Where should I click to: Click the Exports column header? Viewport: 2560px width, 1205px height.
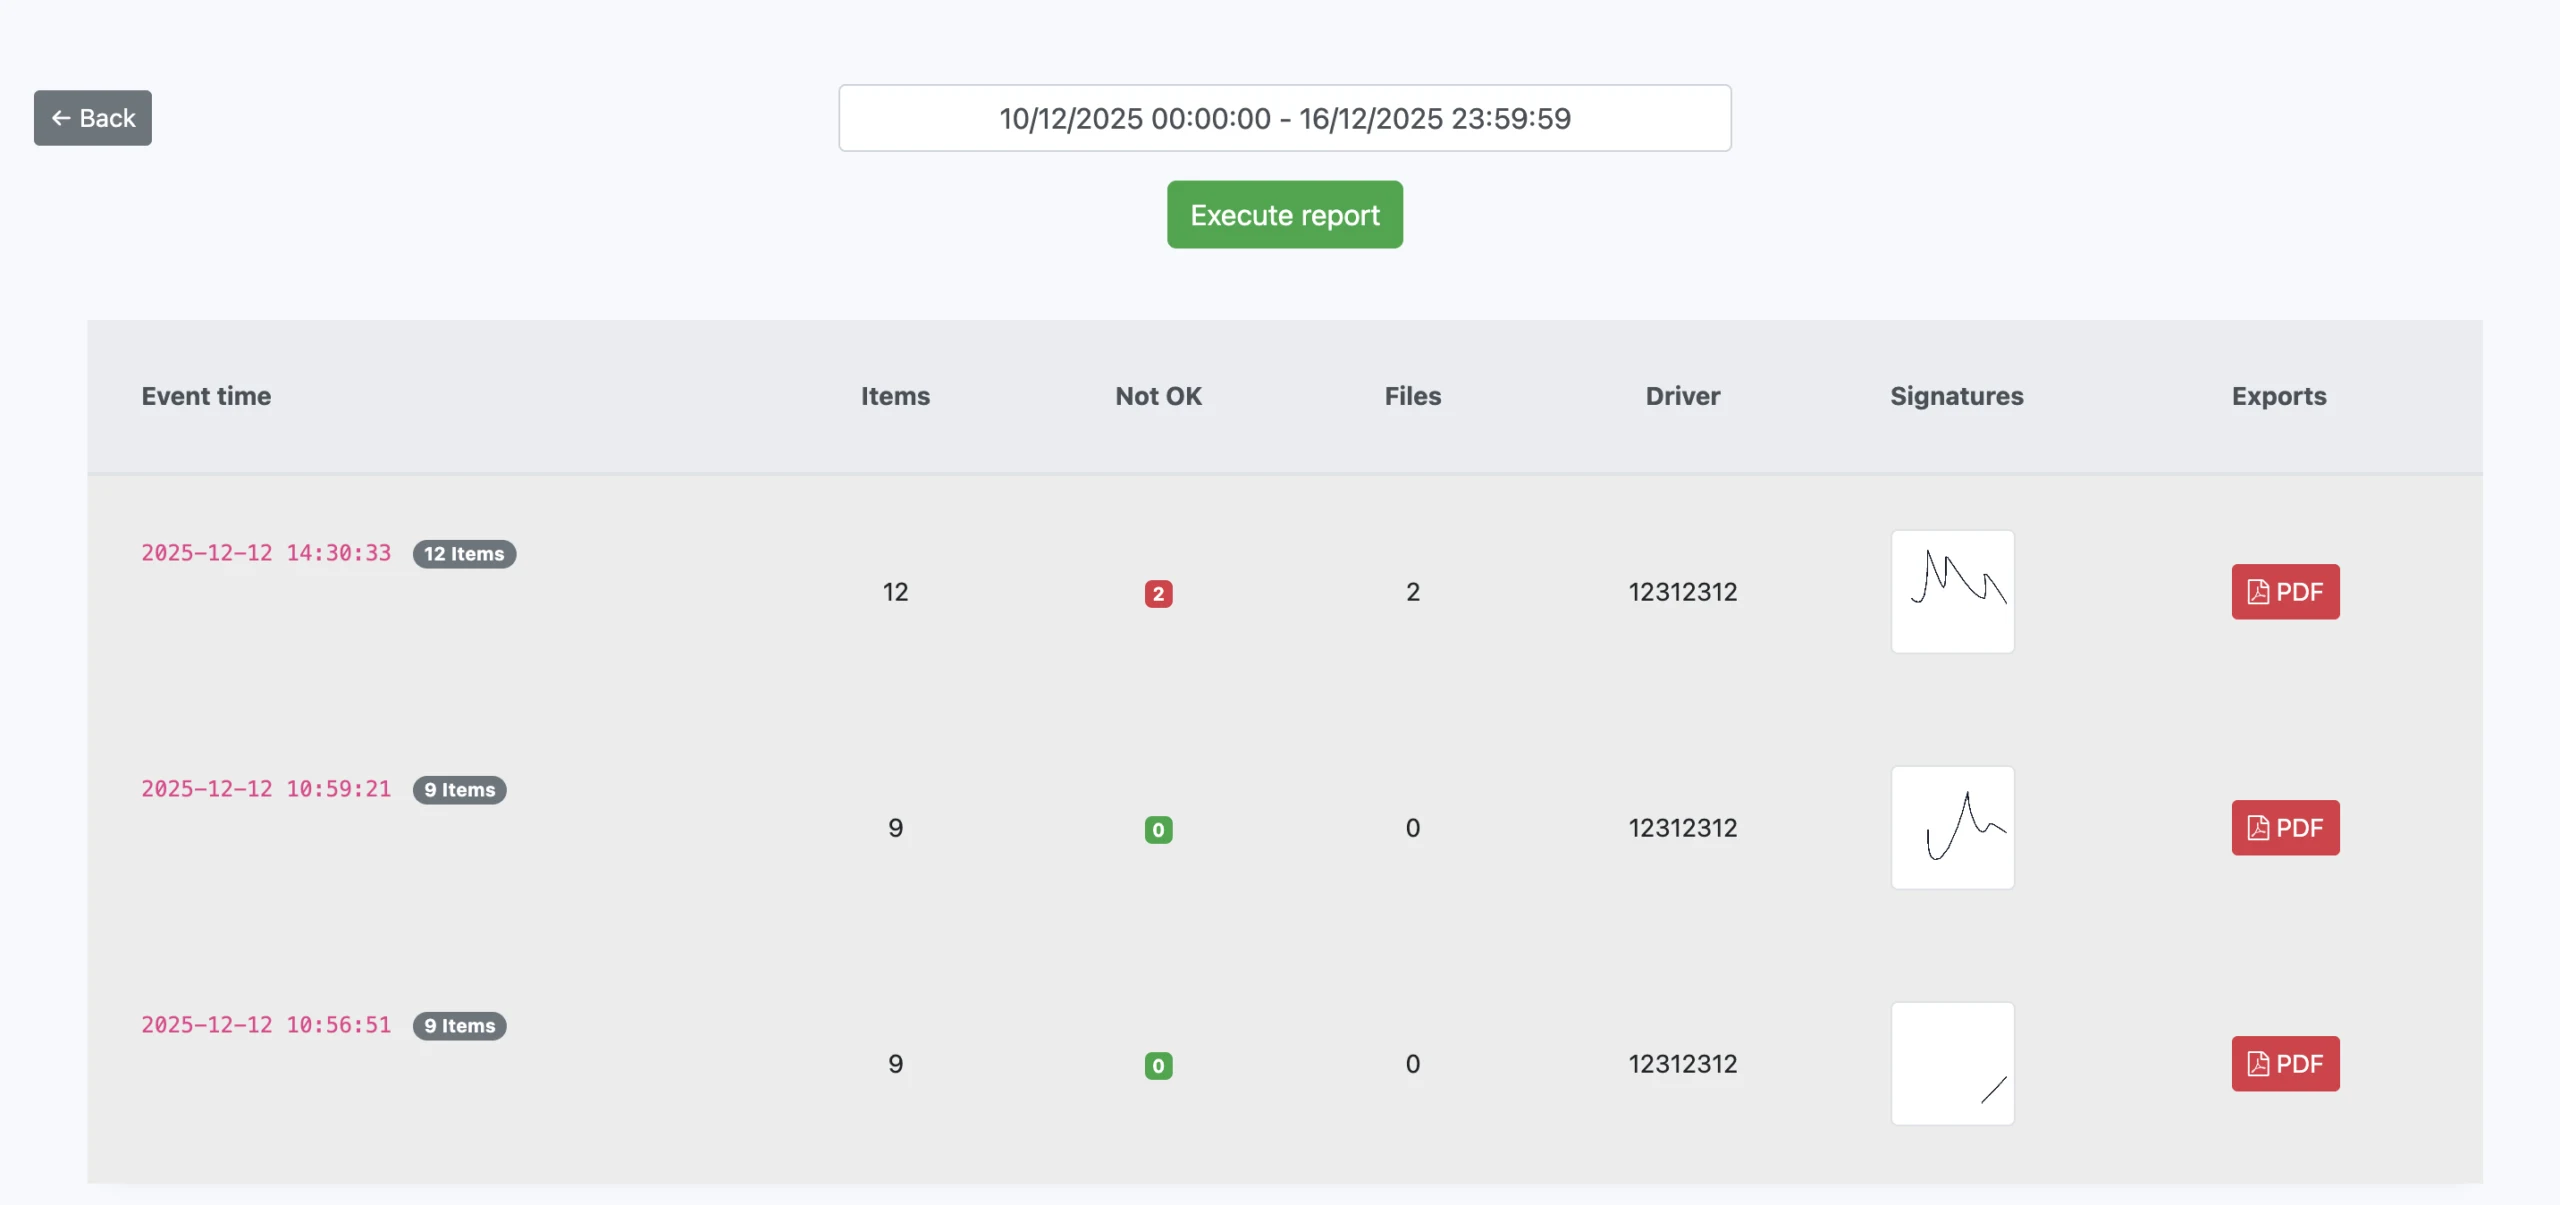click(x=2279, y=396)
